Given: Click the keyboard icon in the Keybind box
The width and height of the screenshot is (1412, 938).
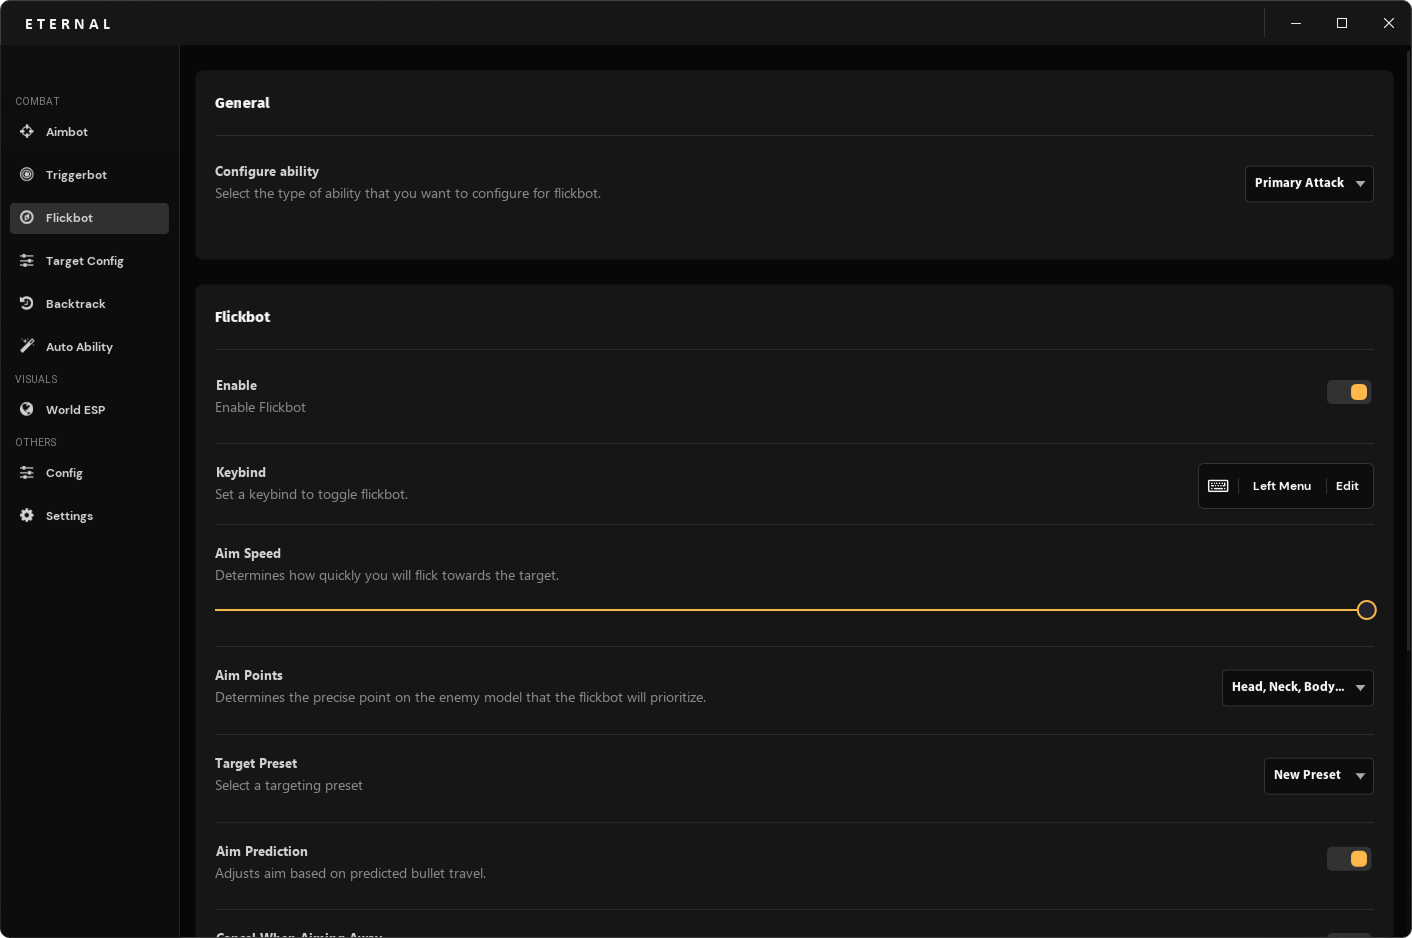Looking at the screenshot, I should pos(1218,486).
